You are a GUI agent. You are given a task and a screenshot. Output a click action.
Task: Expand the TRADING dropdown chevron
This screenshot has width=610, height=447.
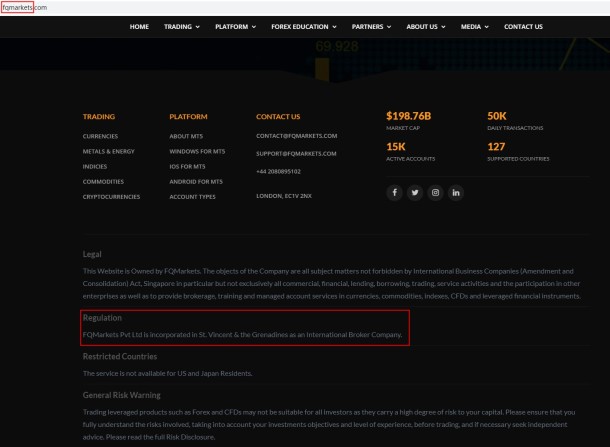coord(198,27)
